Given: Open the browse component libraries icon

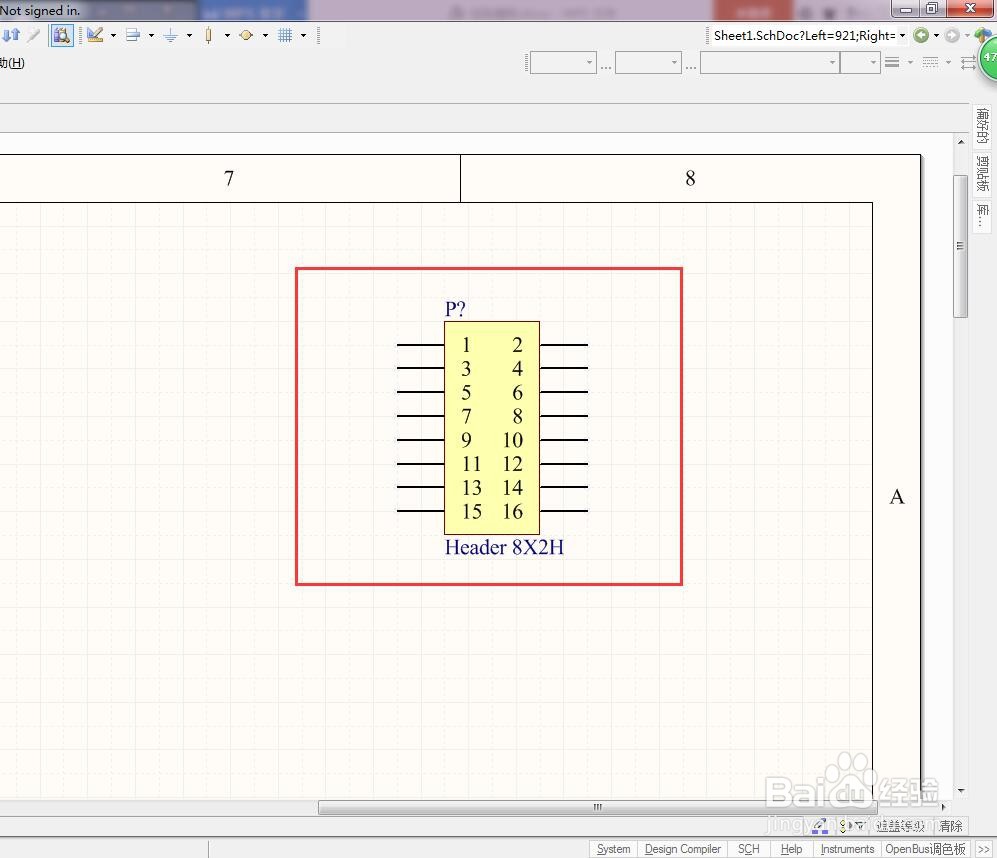Looking at the screenshot, I should coord(62,35).
